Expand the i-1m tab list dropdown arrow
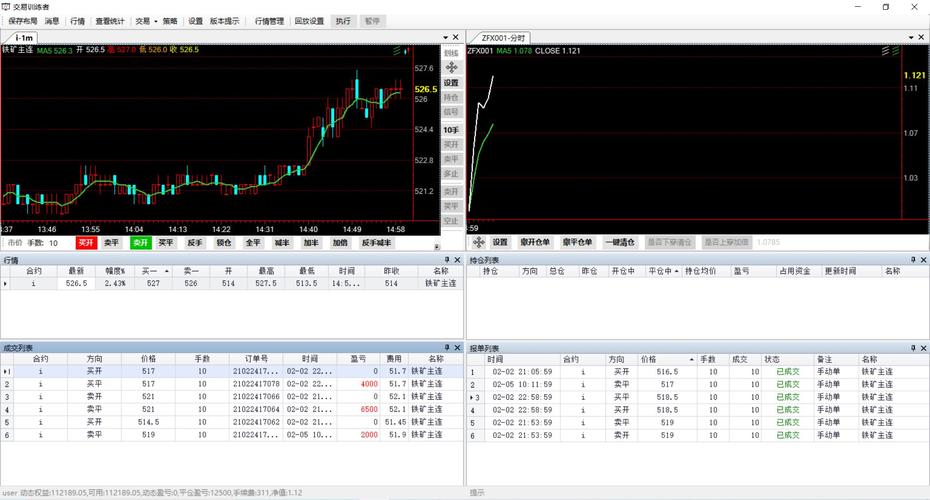The height and width of the screenshot is (500, 930). [444, 37]
